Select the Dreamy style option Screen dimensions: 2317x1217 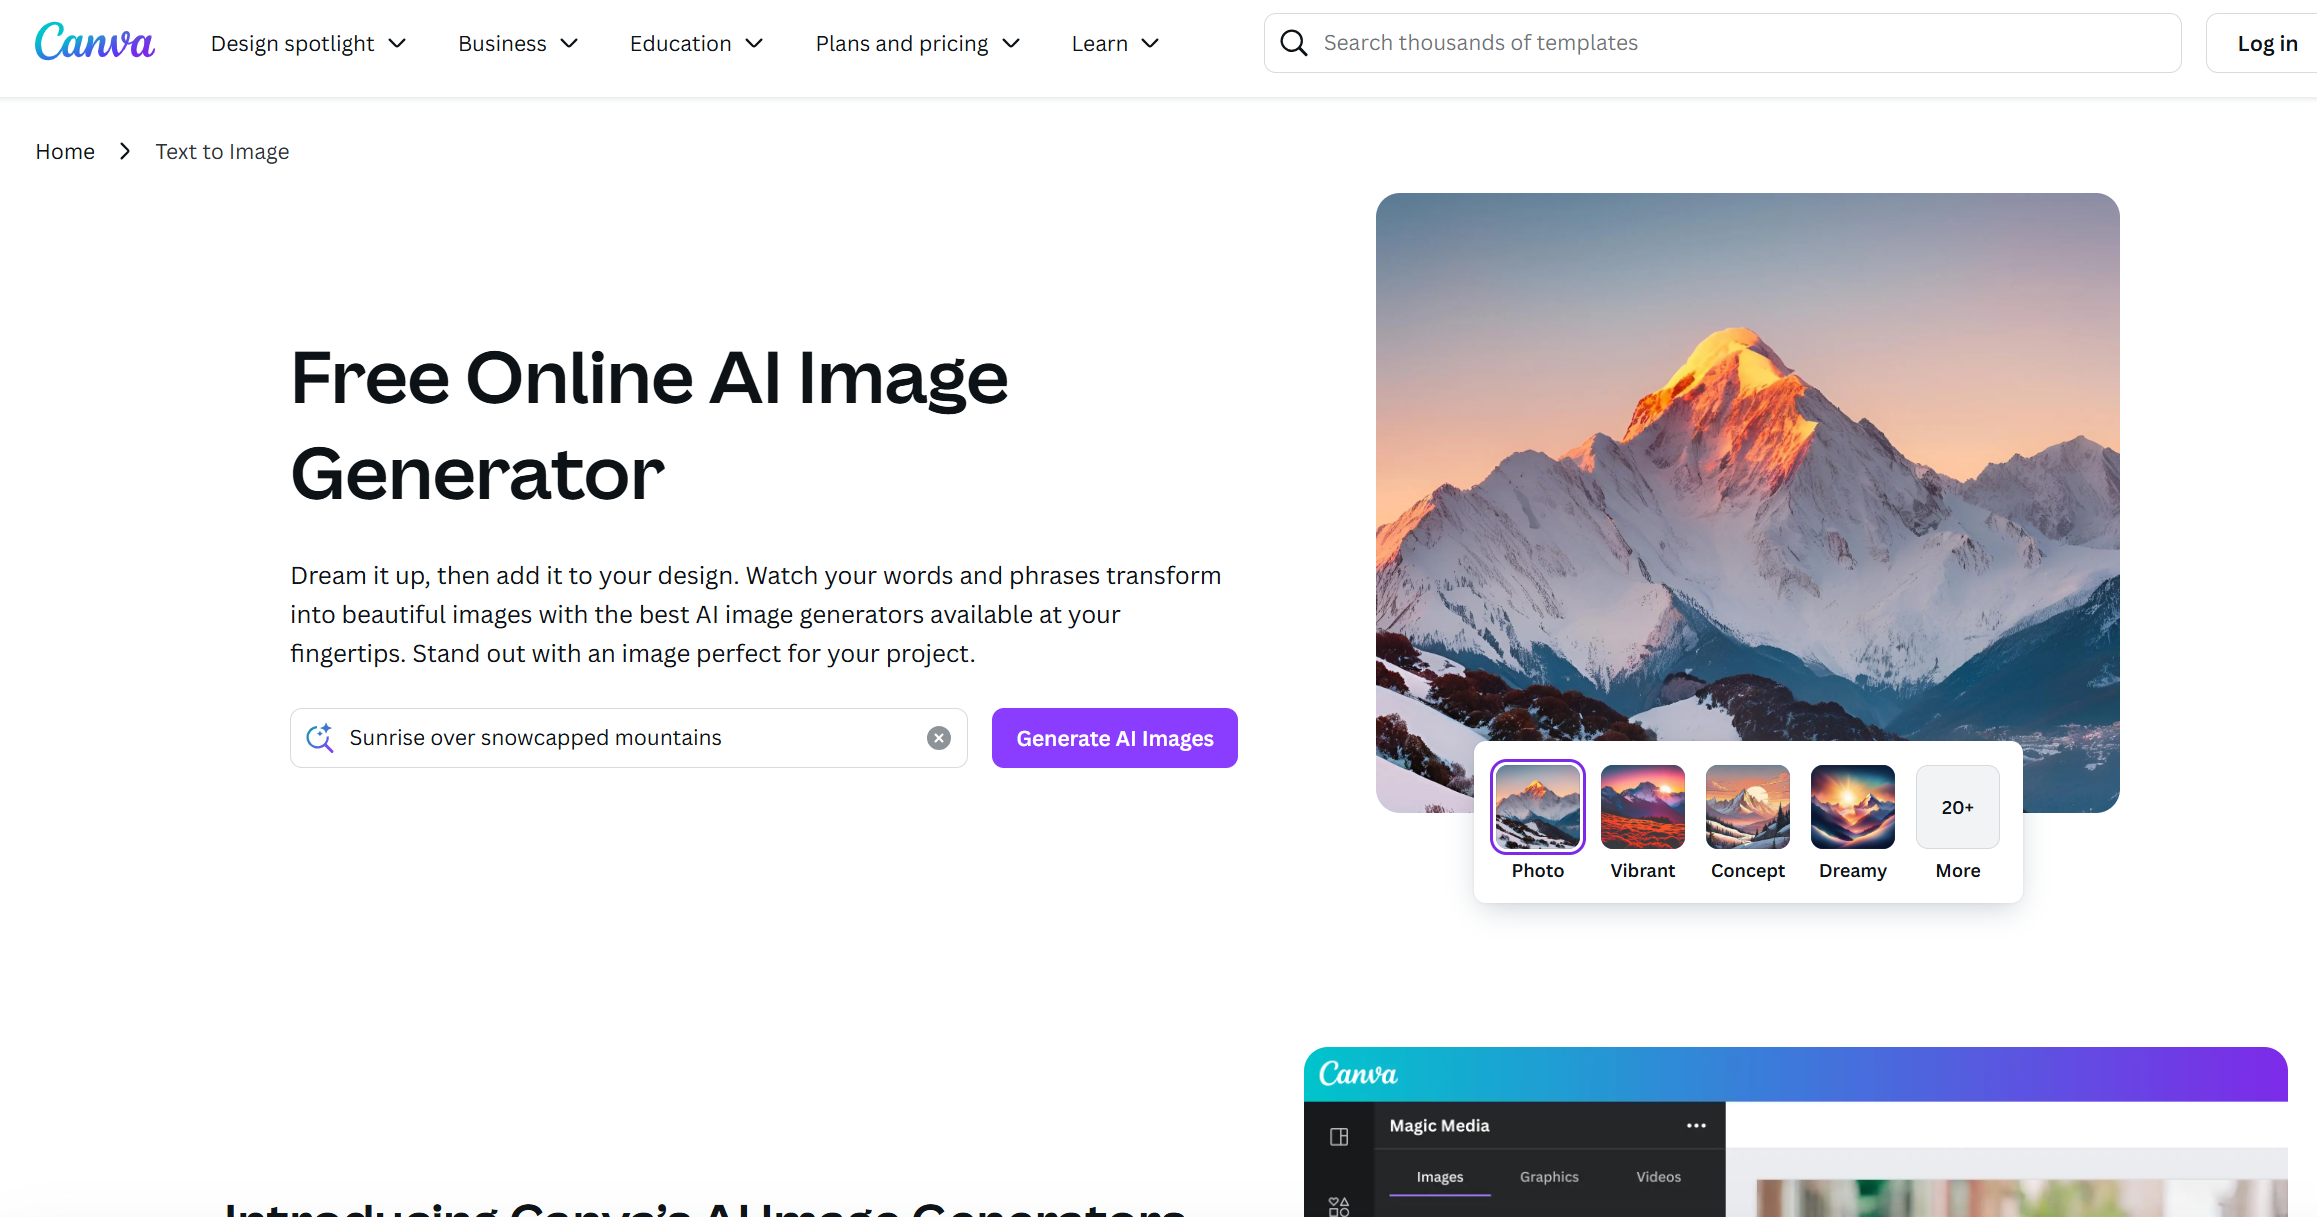tap(1852, 807)
